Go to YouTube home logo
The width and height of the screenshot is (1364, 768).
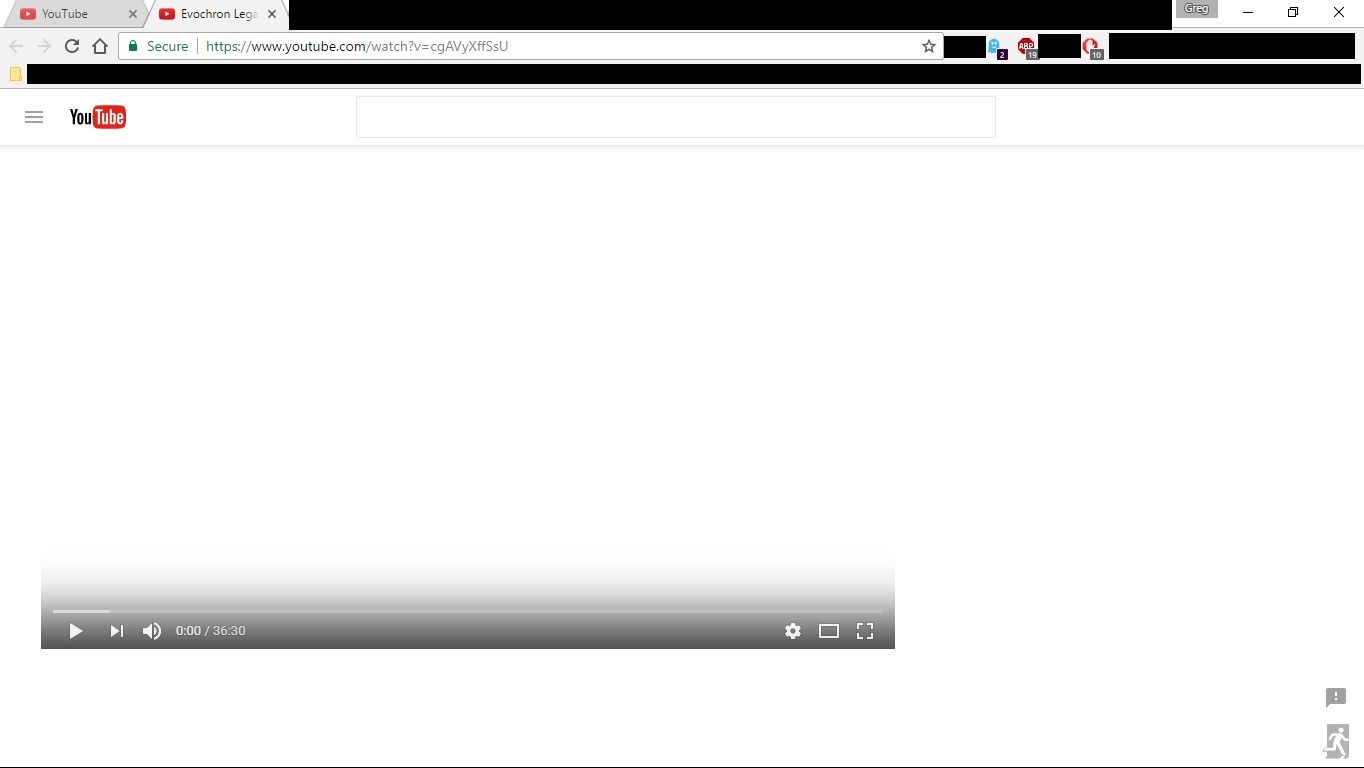97,117
